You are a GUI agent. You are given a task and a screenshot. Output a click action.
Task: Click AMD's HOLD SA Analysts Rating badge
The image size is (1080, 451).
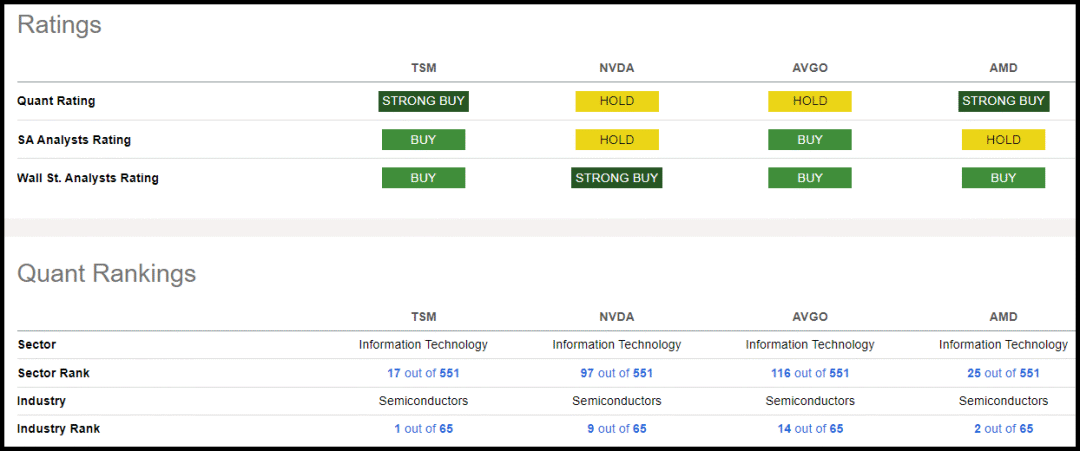[x=1004, y=140]
